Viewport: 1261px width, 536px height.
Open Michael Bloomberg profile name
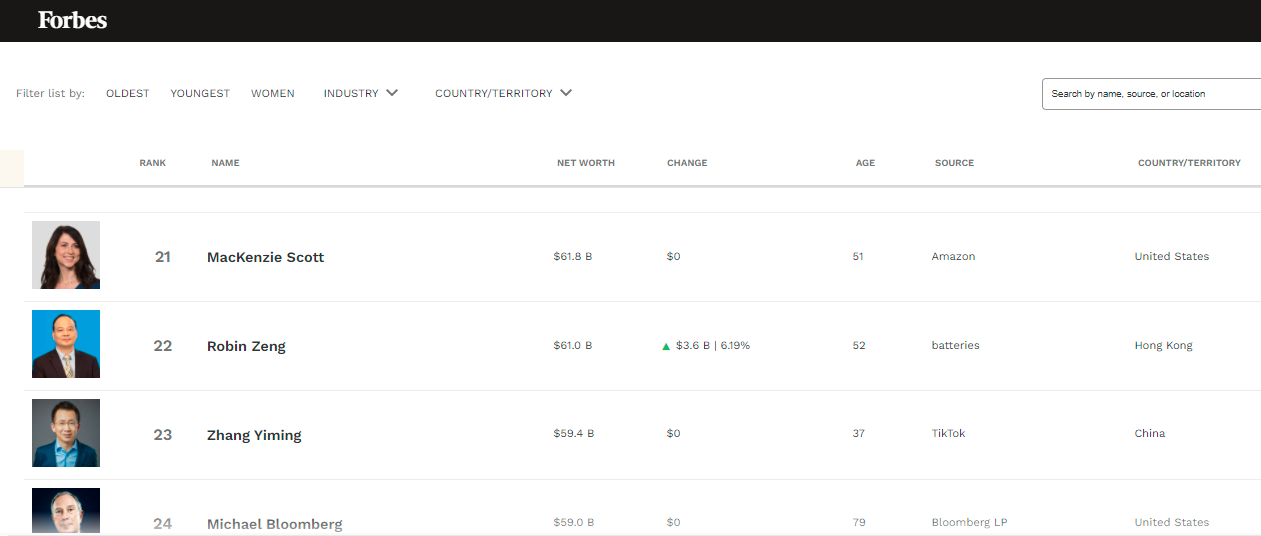pos(275,524)
